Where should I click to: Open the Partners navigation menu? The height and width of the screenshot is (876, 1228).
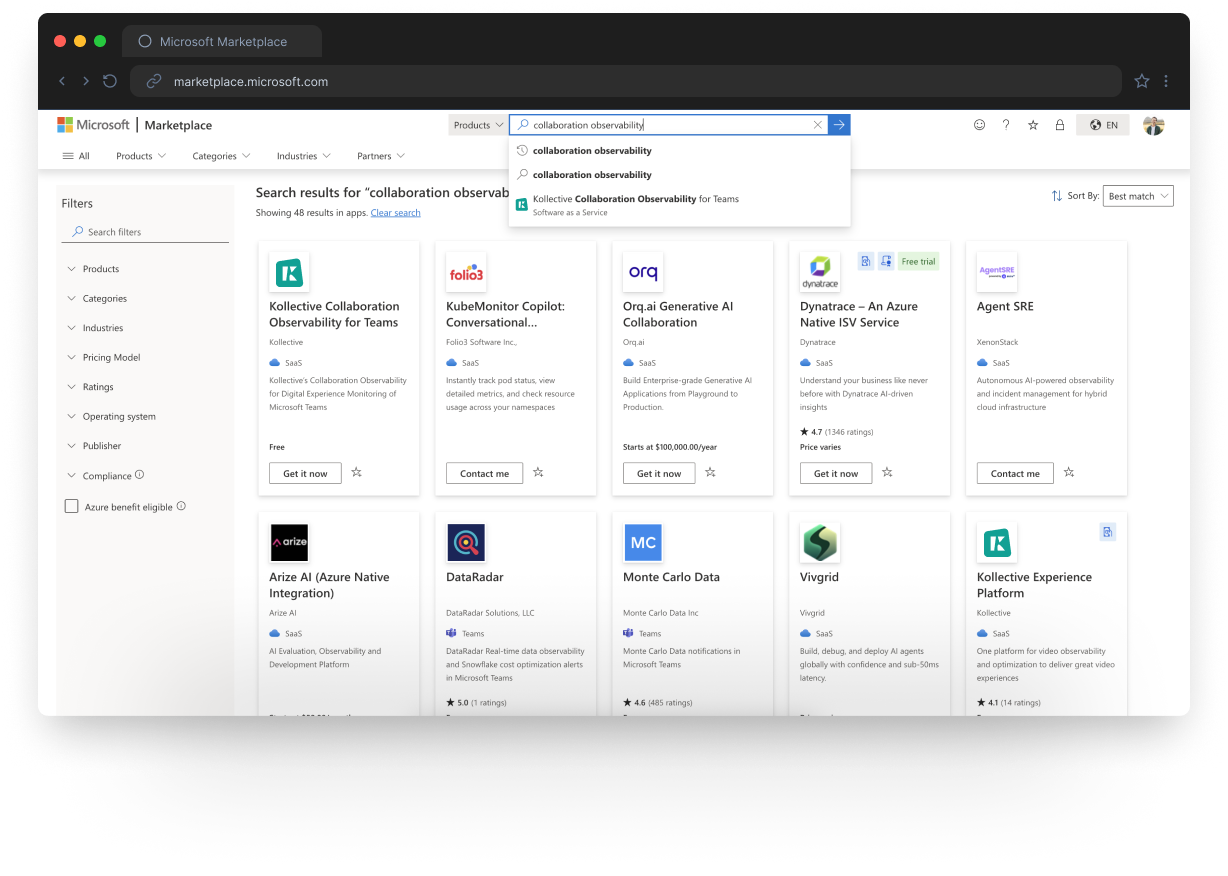click(x=381, y=156)
